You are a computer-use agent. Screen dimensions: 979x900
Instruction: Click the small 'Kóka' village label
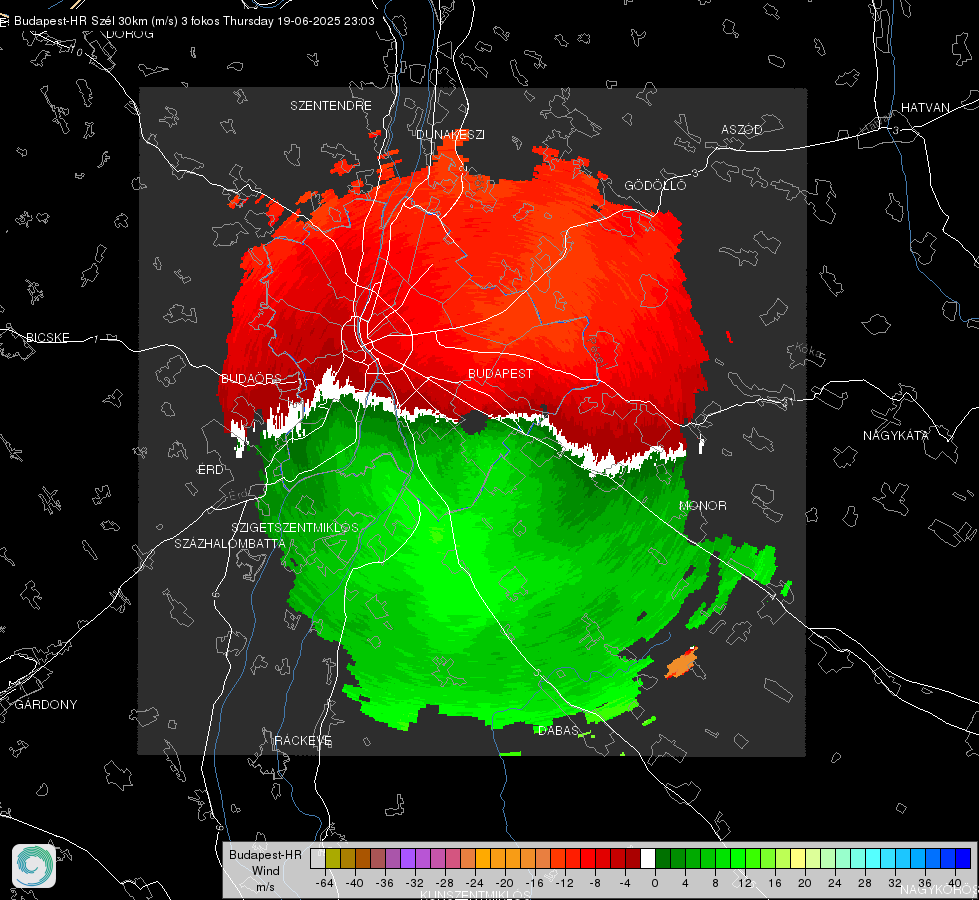point(810,353)
